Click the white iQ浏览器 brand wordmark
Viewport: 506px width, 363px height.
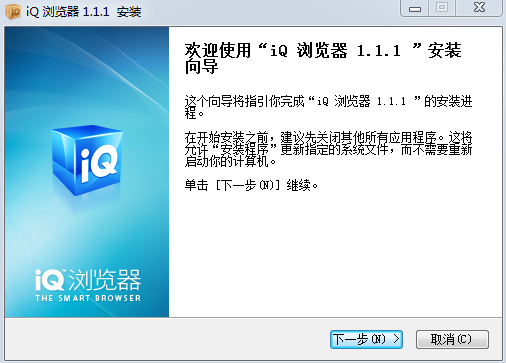coord(88,280)
